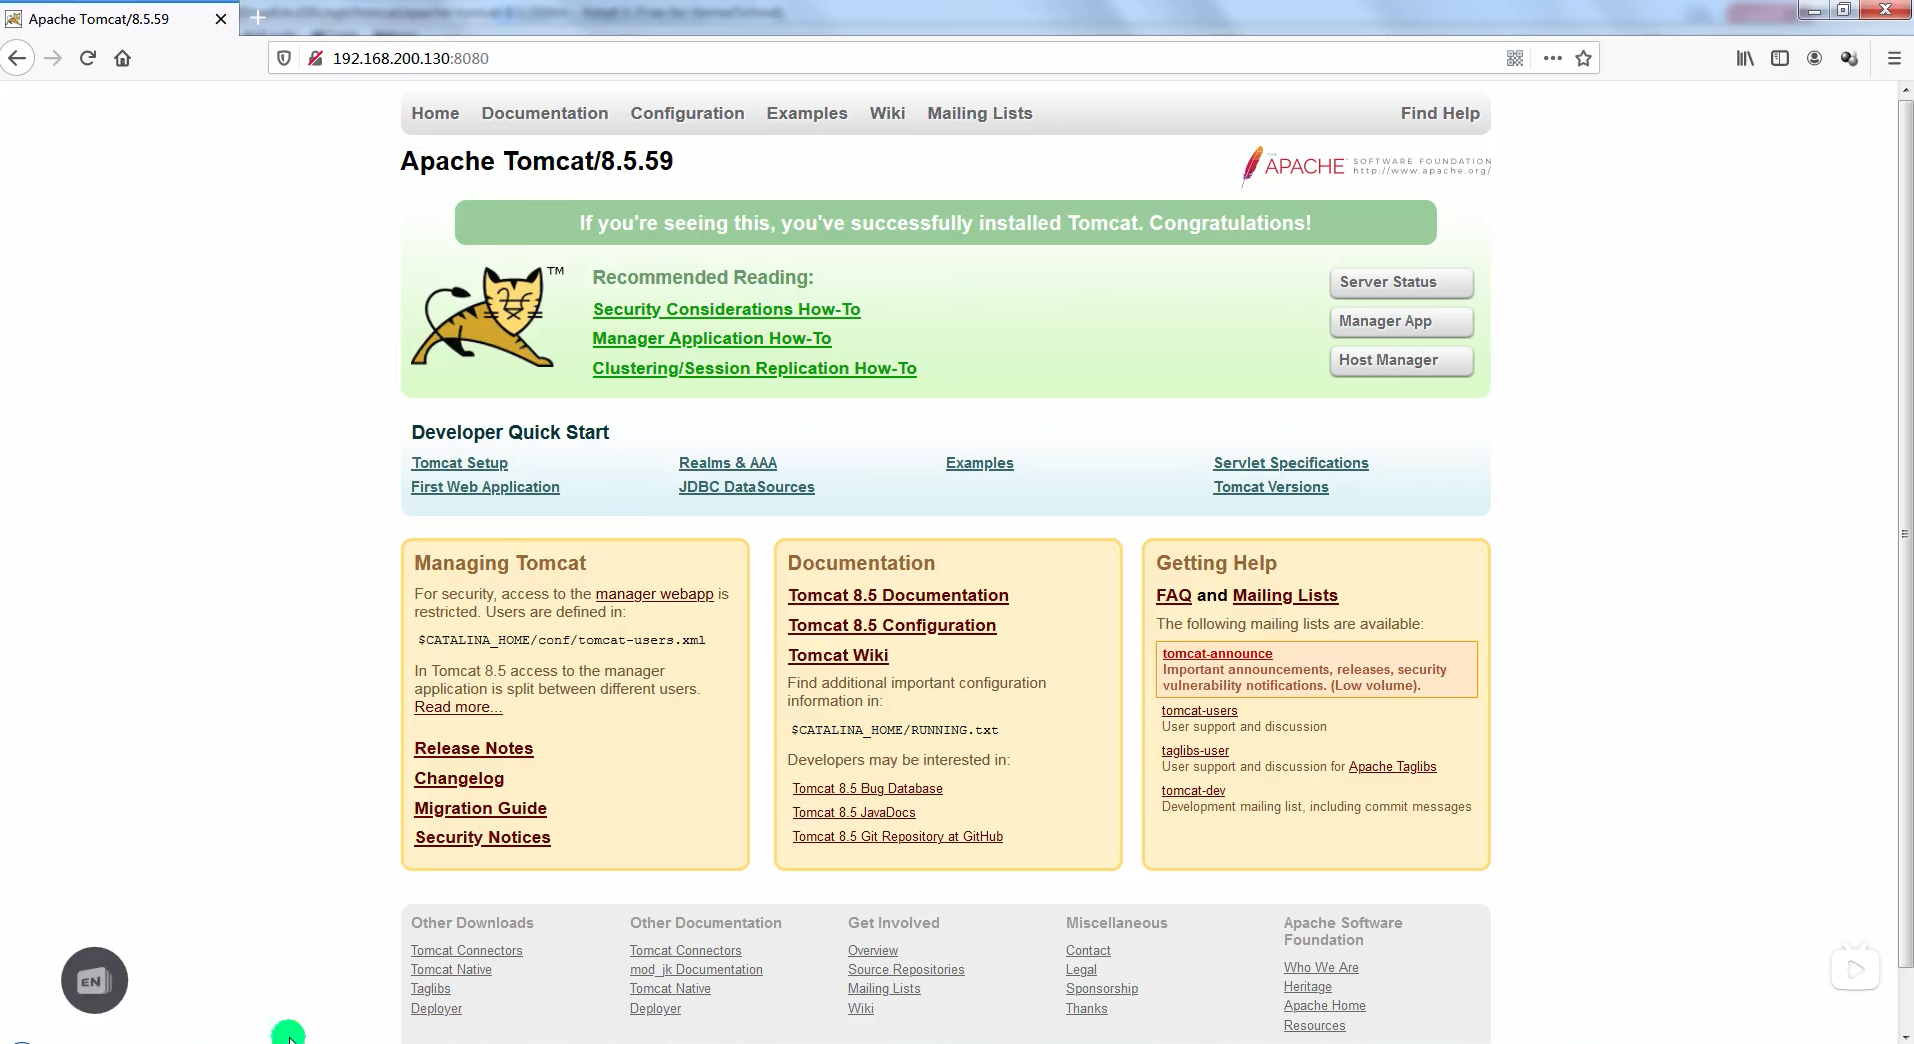Open the Tomcat Setup link
The height and width of the screenshot is (1044, 1914).
(459, 463)
